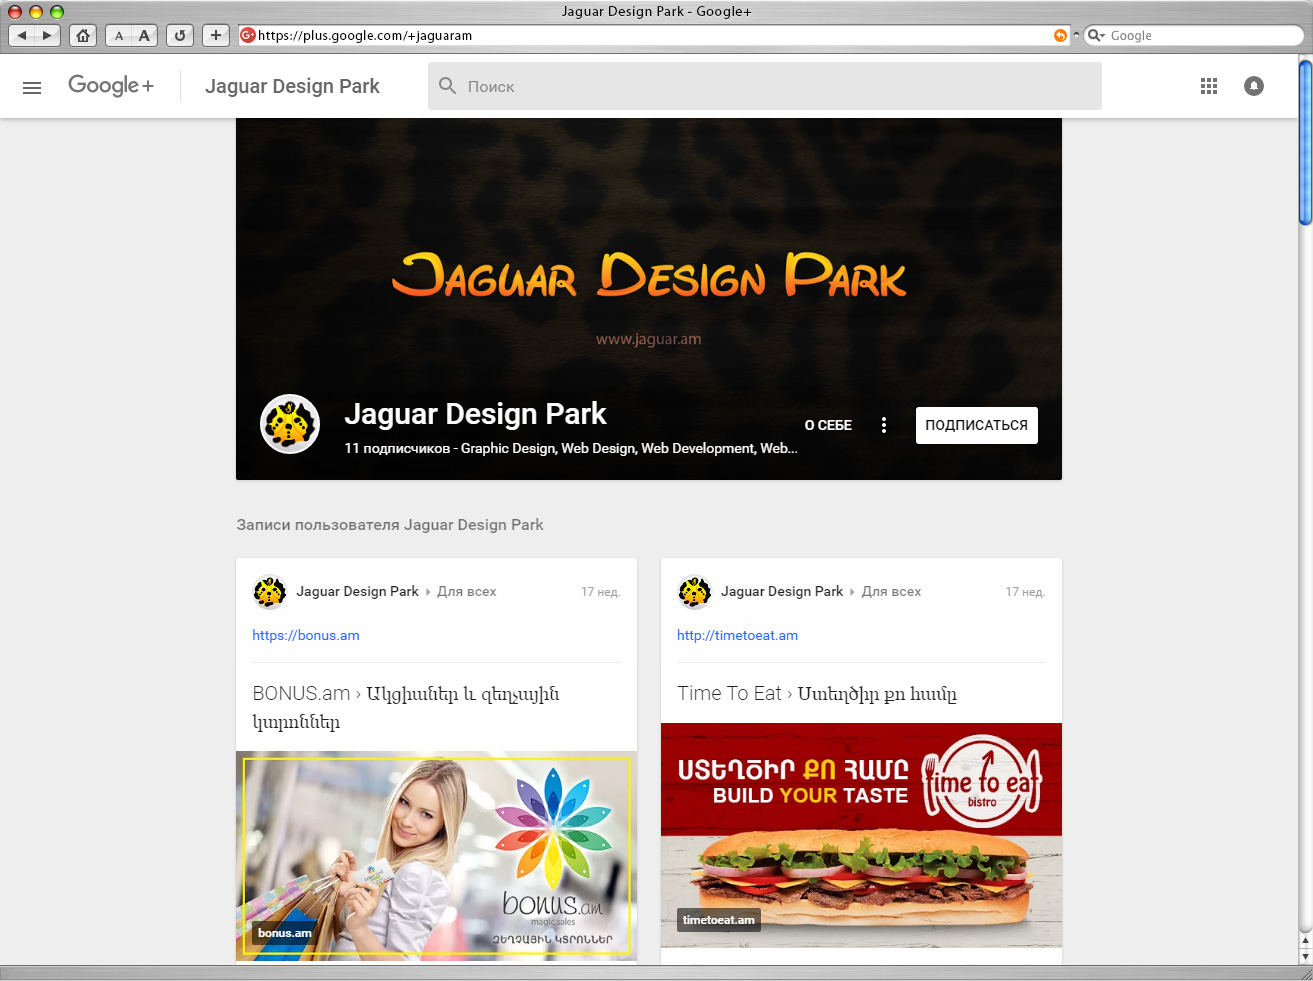This screenshot has height=981, width=1313.
Task: Open the https://bonus.am link
Action: [x=306, y=635]
